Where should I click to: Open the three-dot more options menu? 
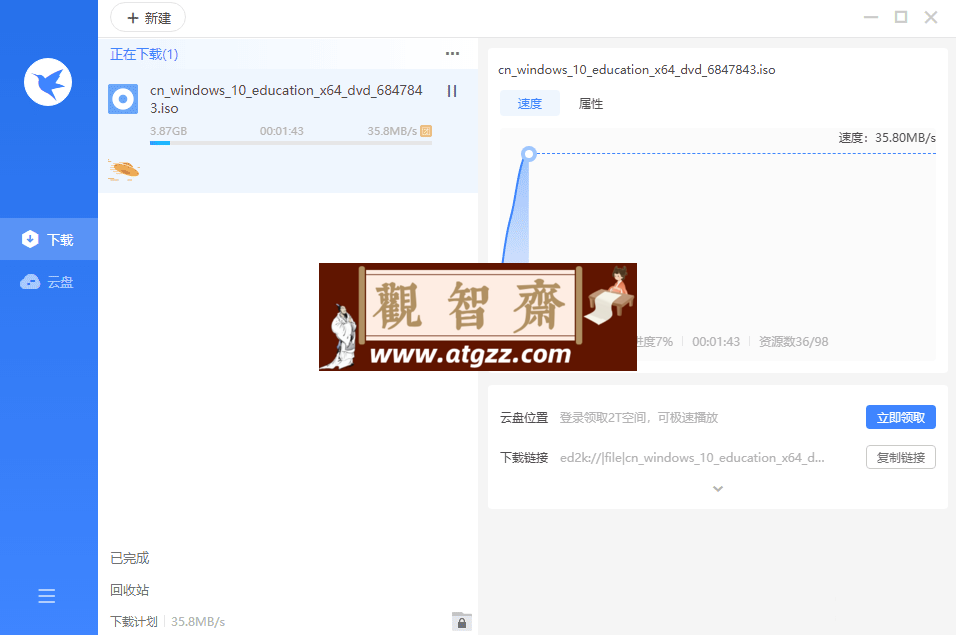coord(452,54)
